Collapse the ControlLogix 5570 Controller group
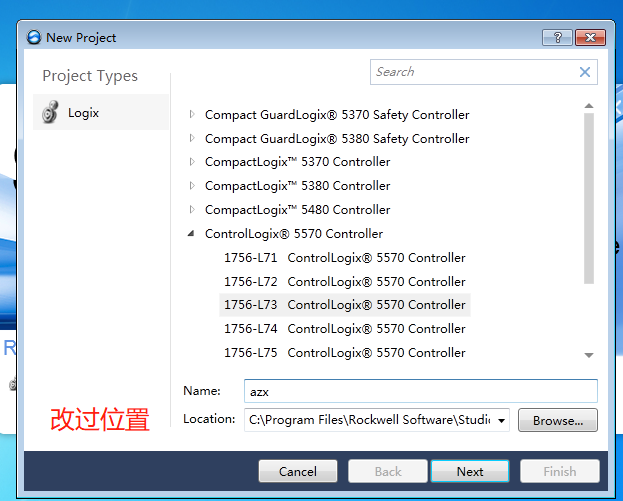Image resolution: width=623 pixels, height=501 pixels. click(192, 234)
